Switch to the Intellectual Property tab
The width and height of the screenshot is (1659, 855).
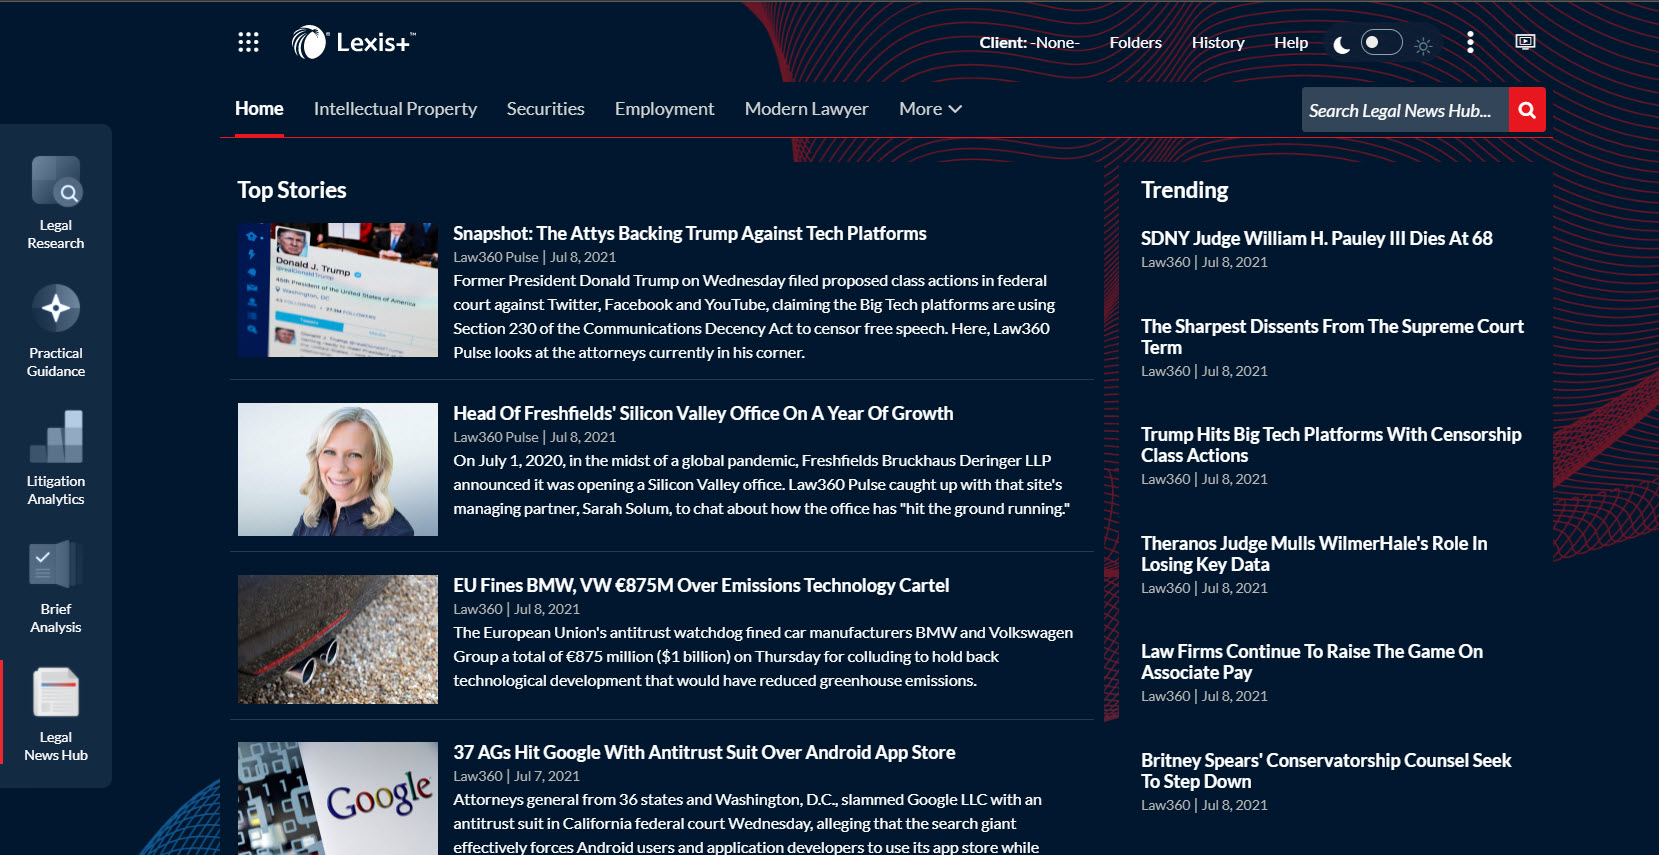(x=395, y=109)
